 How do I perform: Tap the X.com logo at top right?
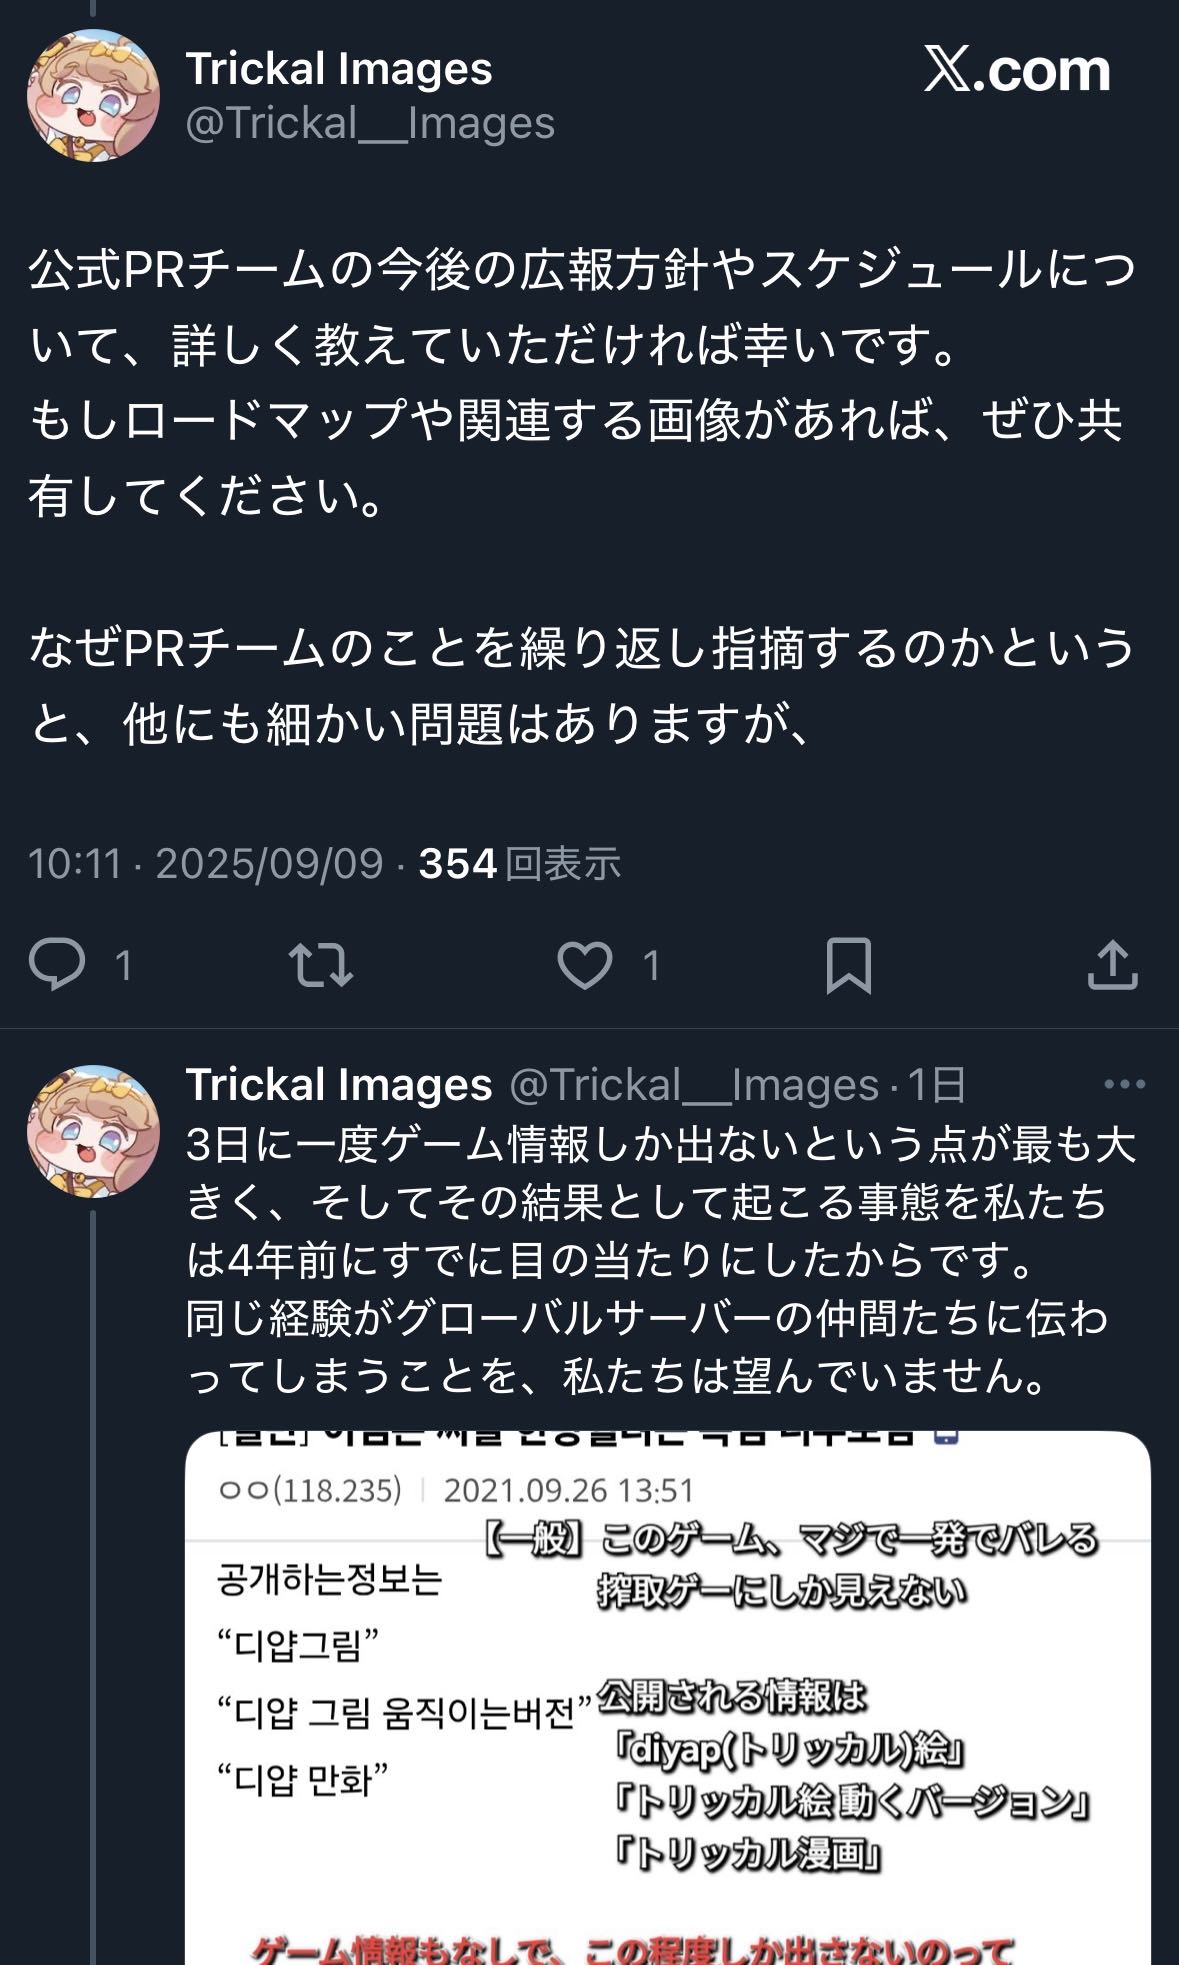coord(1017,70)
